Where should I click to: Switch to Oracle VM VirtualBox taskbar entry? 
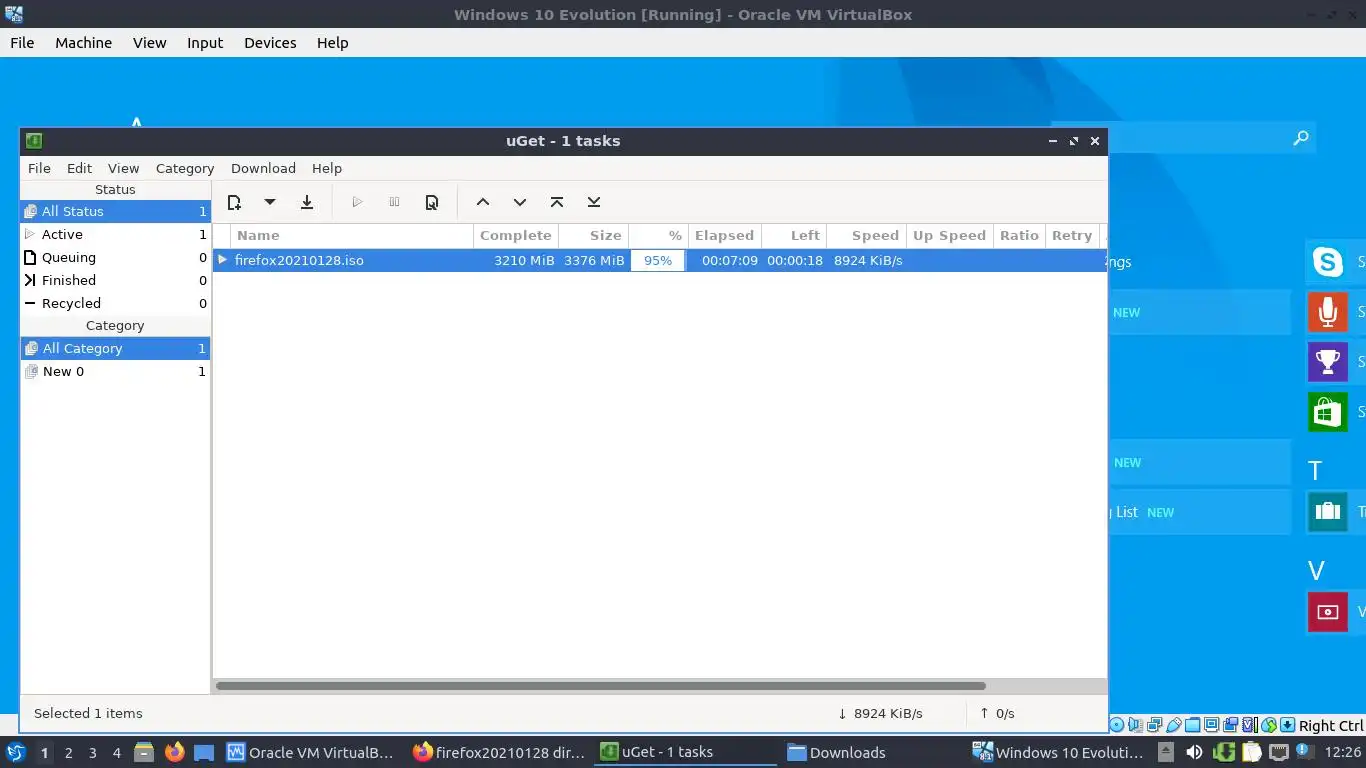310,752
